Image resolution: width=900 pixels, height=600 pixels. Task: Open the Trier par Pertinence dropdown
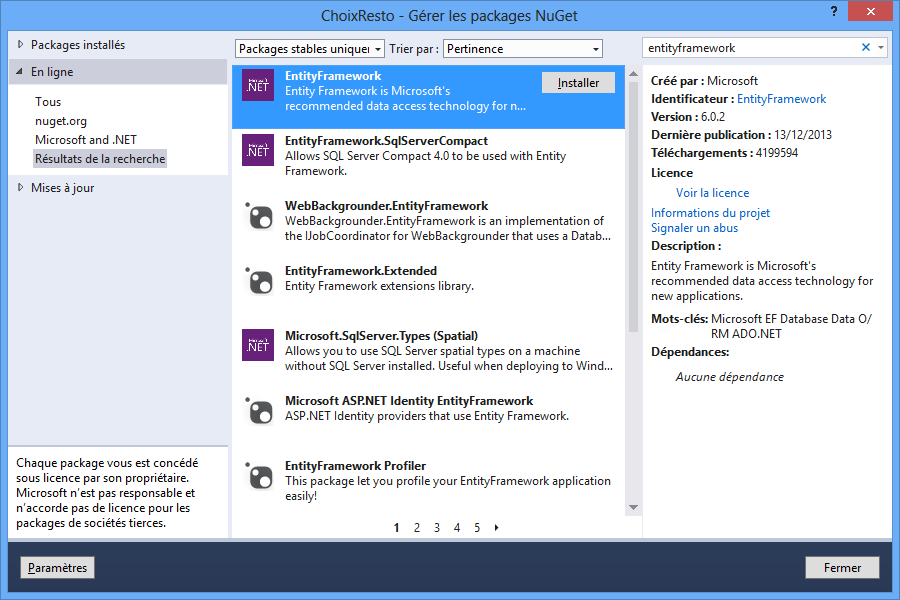[523, 49]
